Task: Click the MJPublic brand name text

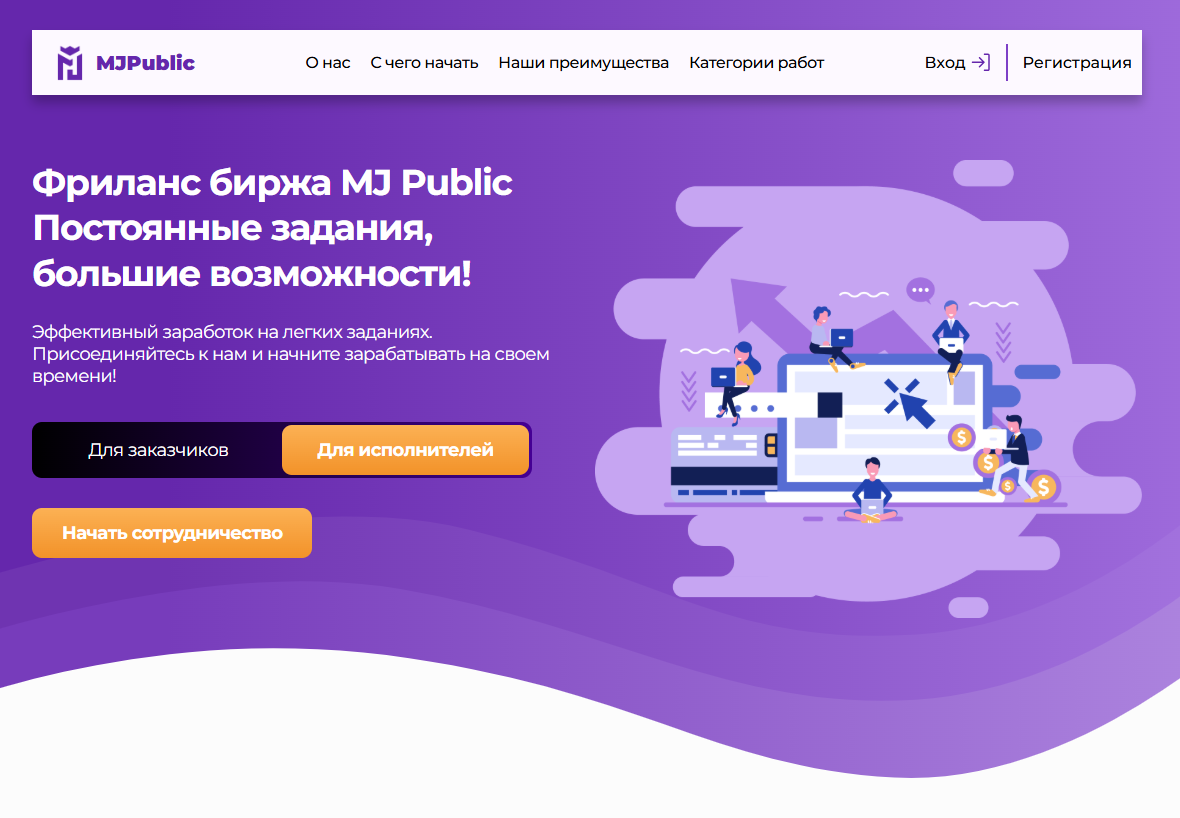Action: click(144, 62)
